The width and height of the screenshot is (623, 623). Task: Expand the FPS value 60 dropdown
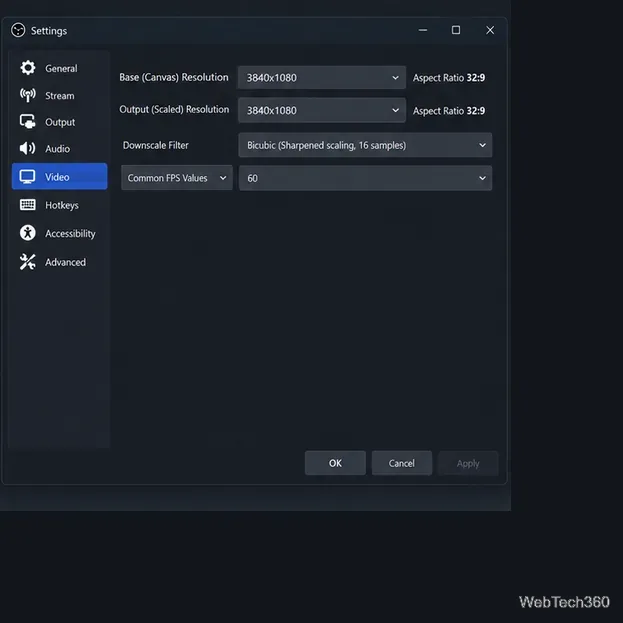click(365, 178)
